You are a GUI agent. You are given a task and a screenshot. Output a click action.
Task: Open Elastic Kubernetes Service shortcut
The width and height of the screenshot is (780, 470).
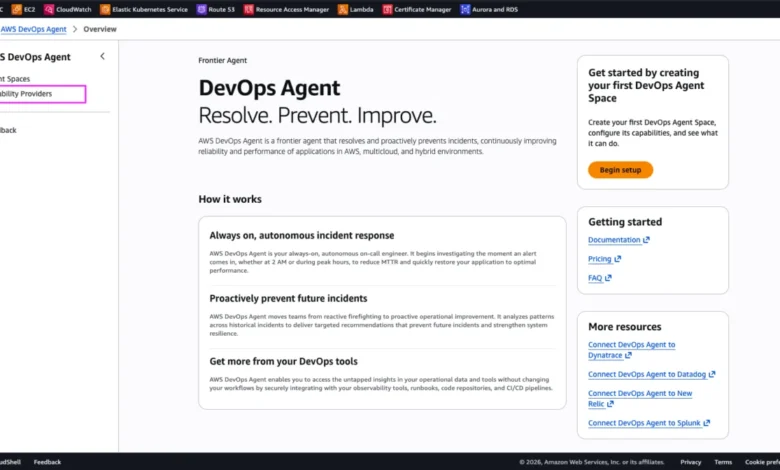coord(143,9)
